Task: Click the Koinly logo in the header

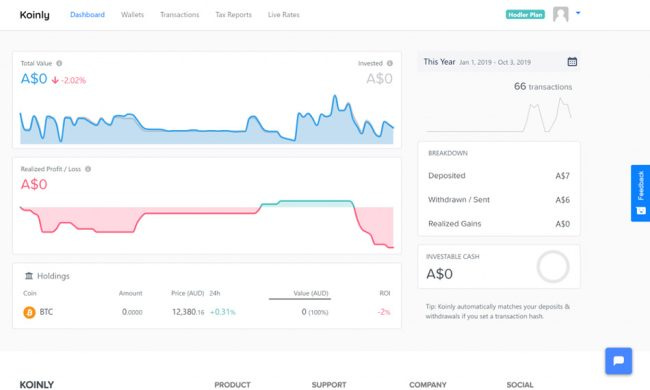Action: (x=34, y=15)
